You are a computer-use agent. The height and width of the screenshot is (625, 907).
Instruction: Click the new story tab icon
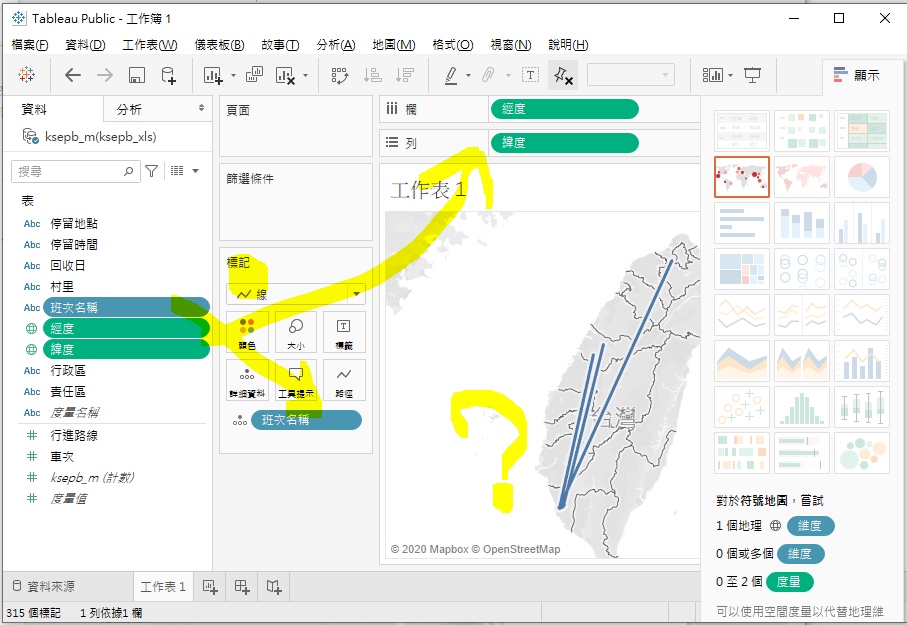tap(274, 587)
